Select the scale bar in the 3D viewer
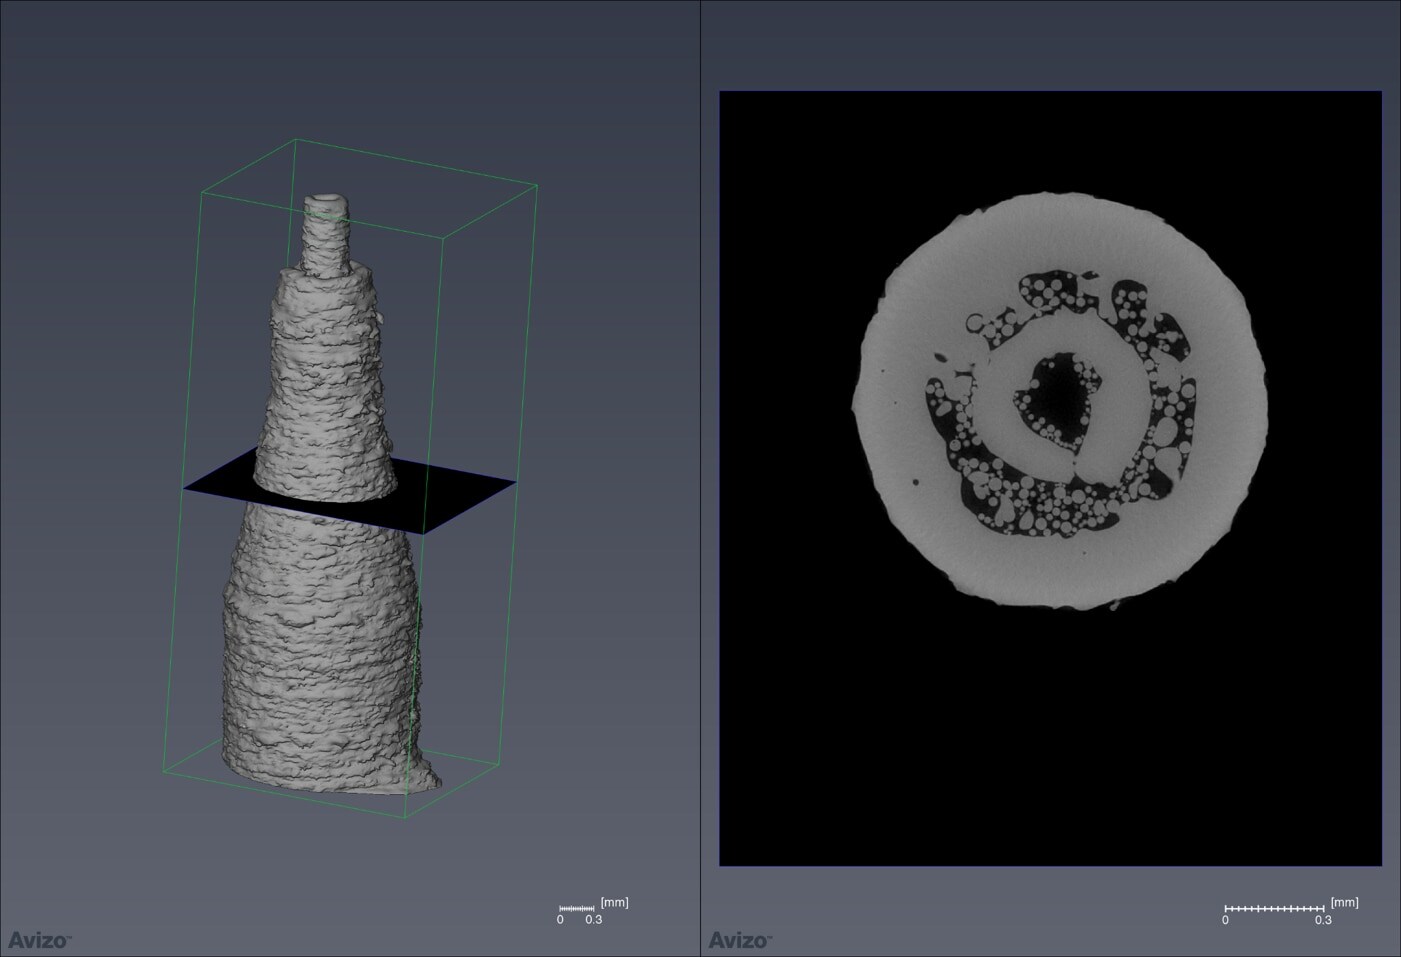The image size is (1401, 957). tap(577, 908)
